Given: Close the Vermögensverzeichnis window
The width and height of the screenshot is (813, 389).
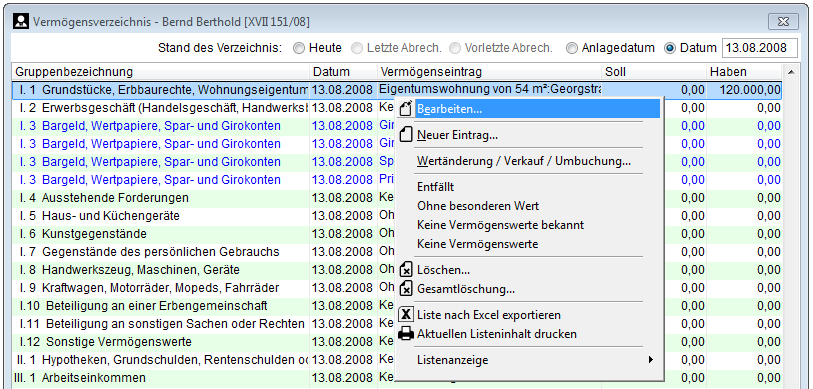Looking at the screenshot, I should point(783,22).
